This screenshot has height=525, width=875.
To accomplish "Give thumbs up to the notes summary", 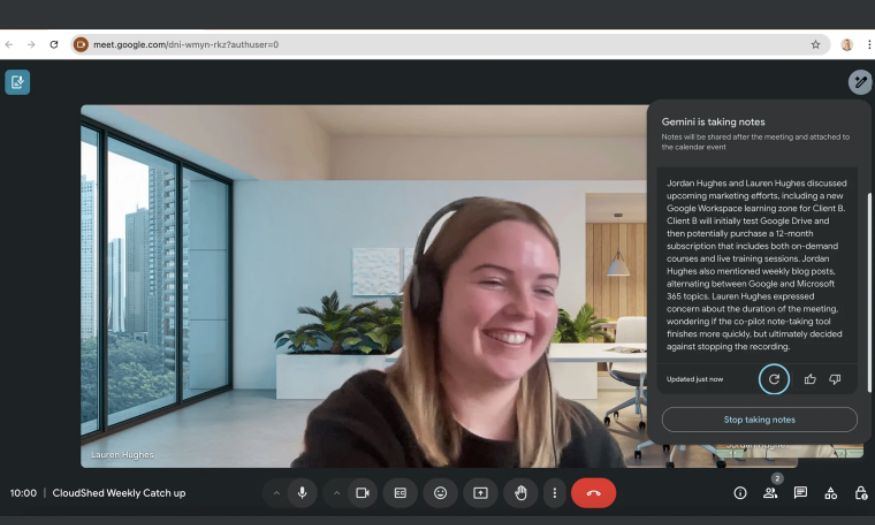I will click(x=810, y=379).
